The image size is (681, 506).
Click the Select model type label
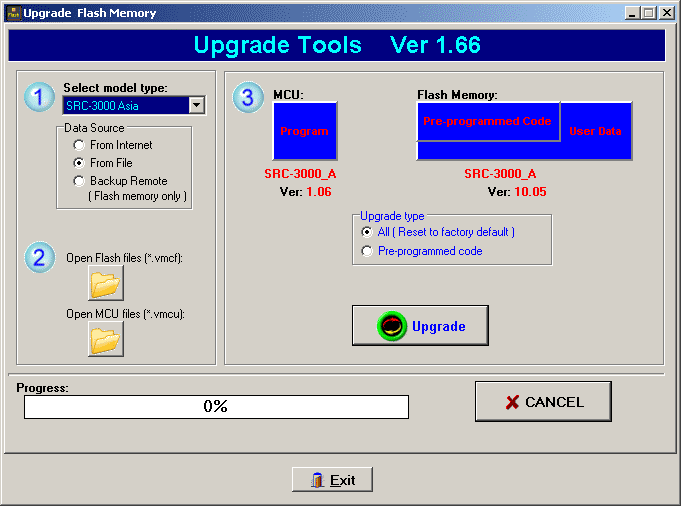point(116,88)
